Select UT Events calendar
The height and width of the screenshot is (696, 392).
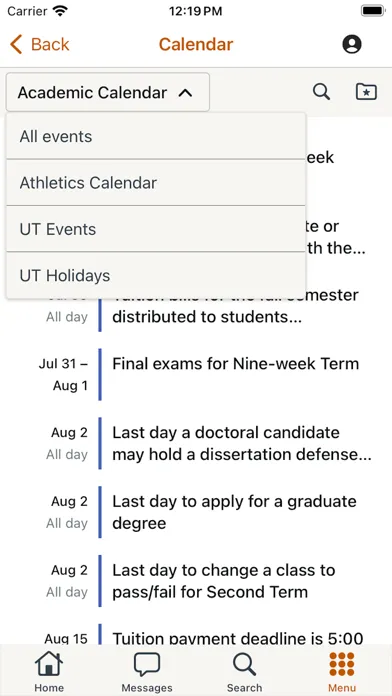pos(156,229)
